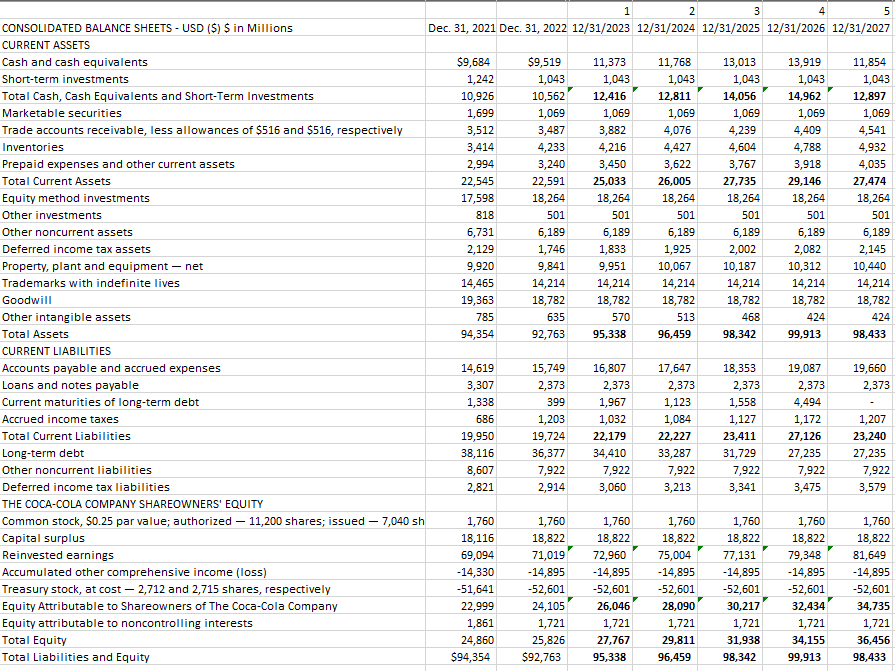
Task: Click the numbered column header 3
Action: (730, 11)
